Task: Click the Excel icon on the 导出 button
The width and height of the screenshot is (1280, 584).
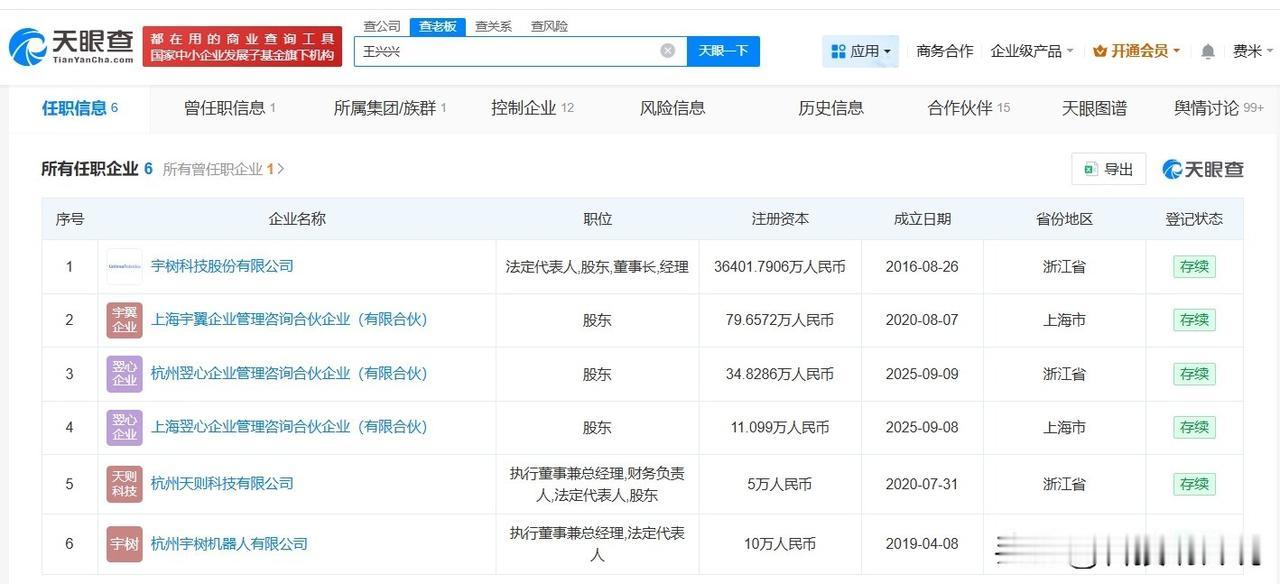Action: click(x=1090, y=170)
